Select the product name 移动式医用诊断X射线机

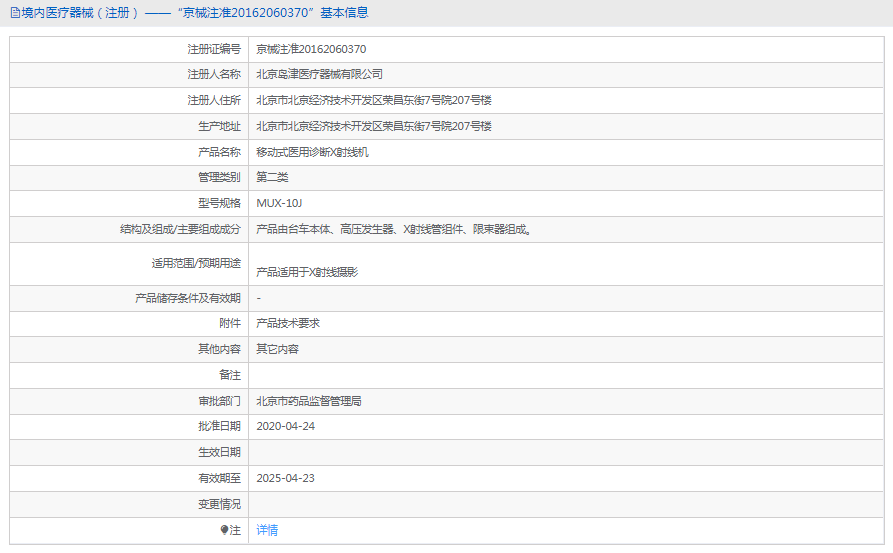click(312, 152)
